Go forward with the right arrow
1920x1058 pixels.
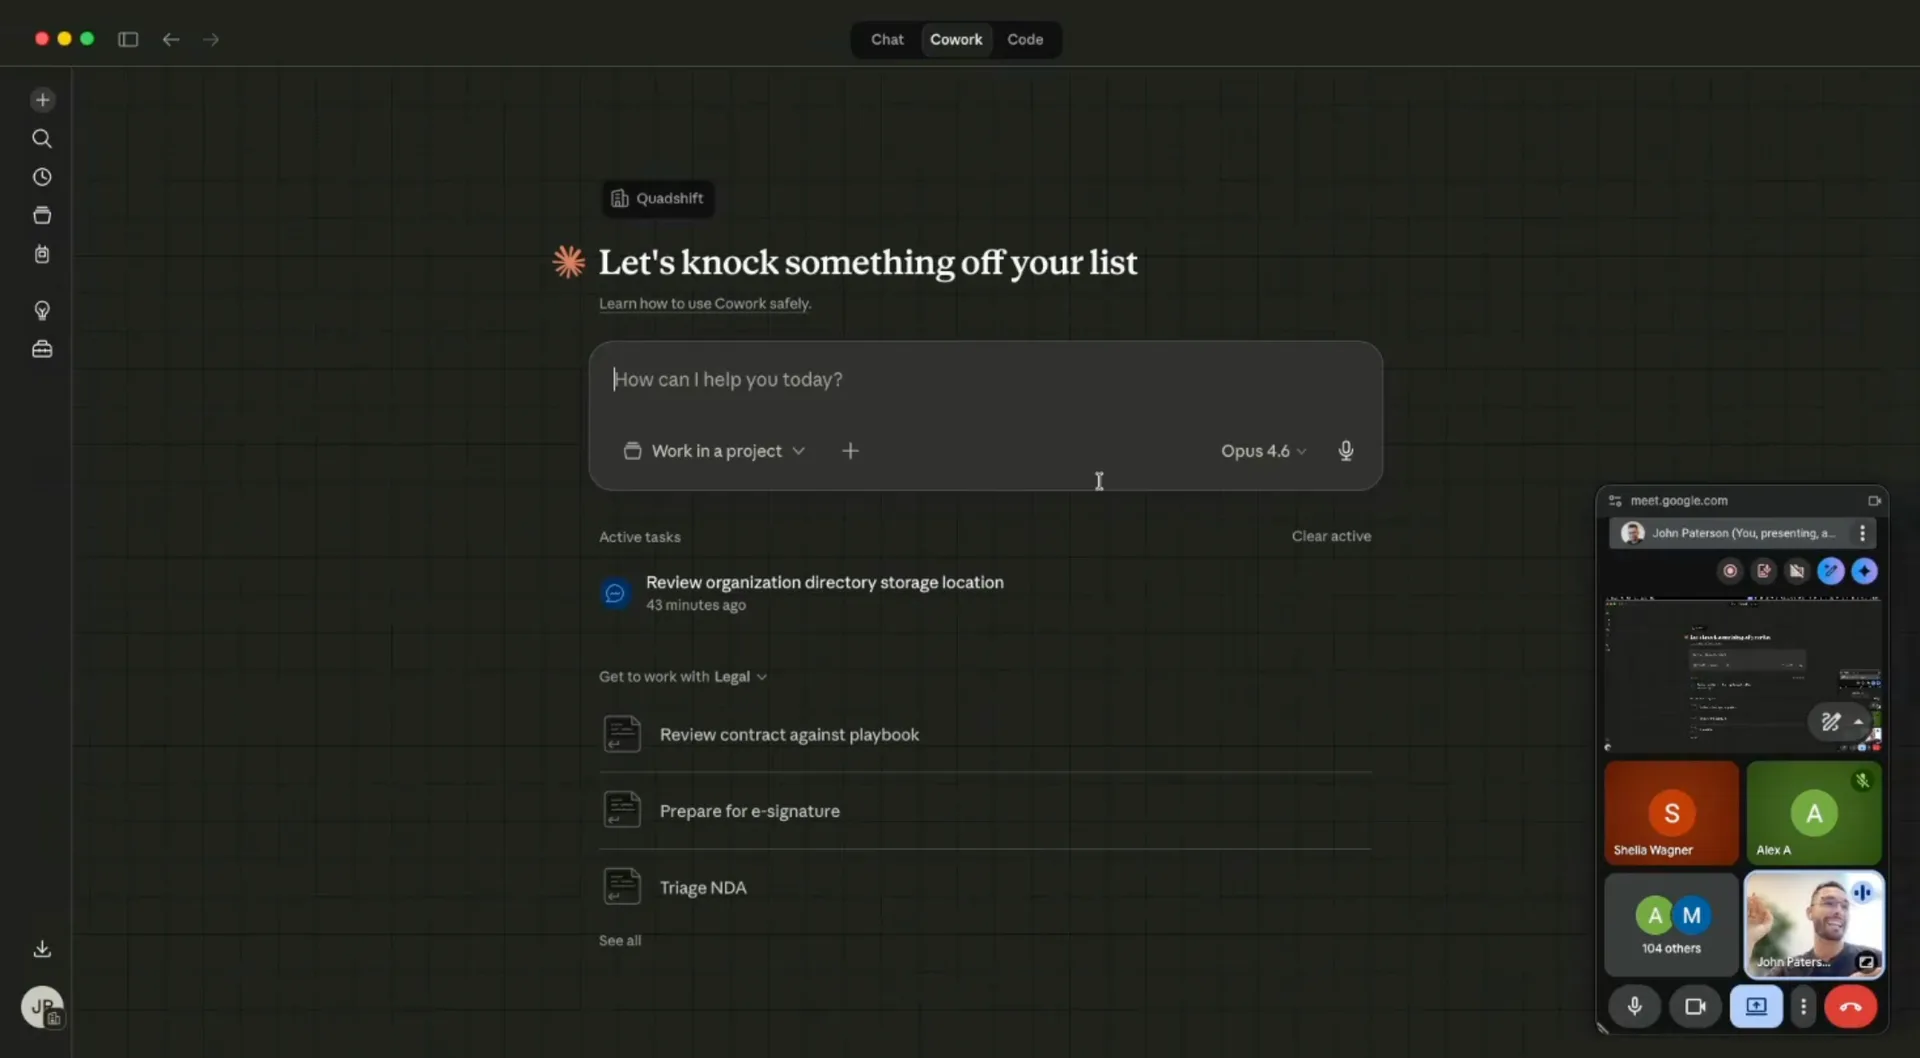point(211,39)
